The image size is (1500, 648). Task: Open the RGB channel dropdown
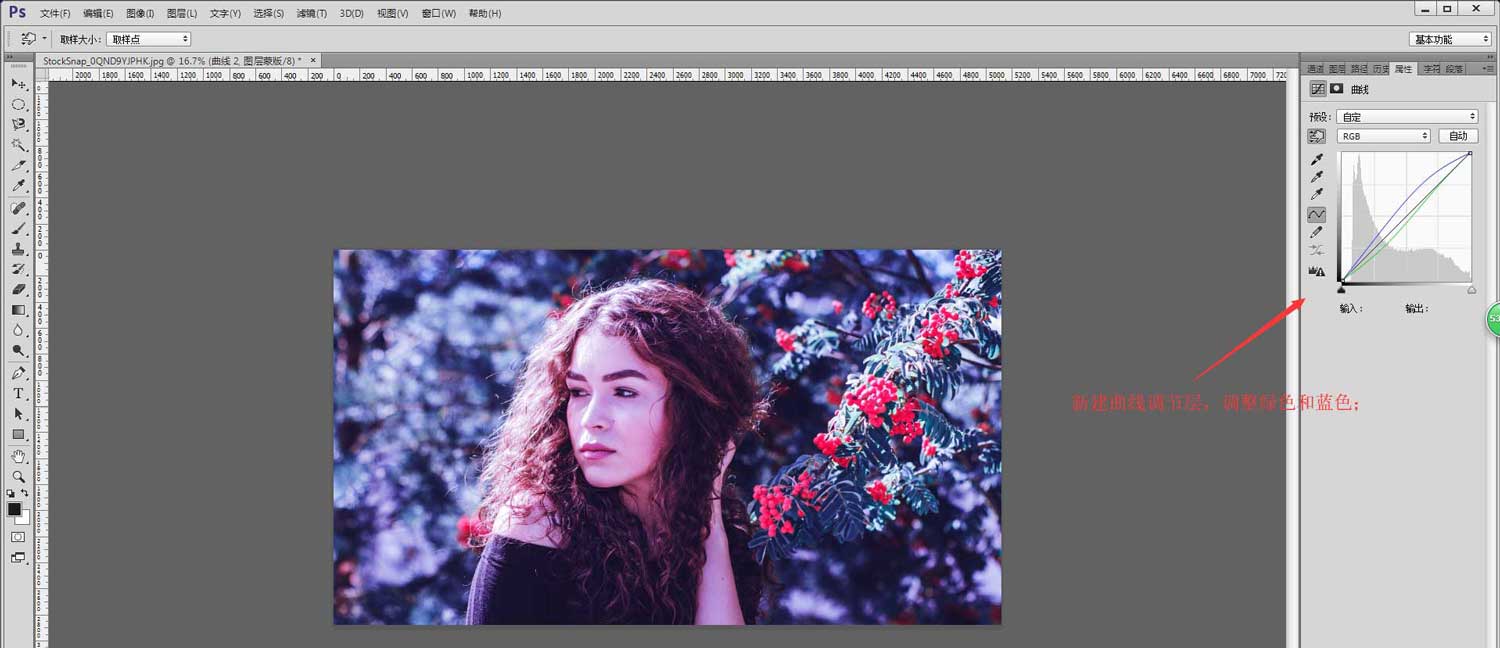point(1384,136)
